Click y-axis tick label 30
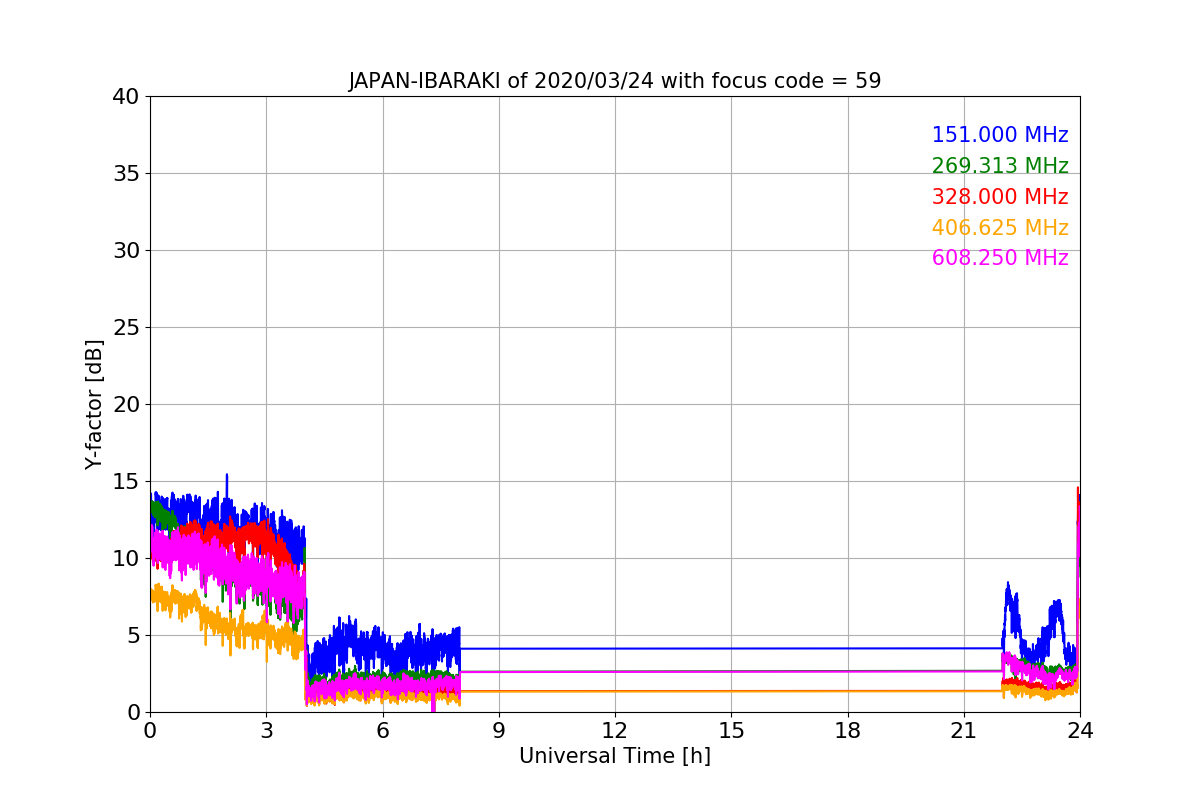This screenshot has height=800, width=1200. click(126, 251)
